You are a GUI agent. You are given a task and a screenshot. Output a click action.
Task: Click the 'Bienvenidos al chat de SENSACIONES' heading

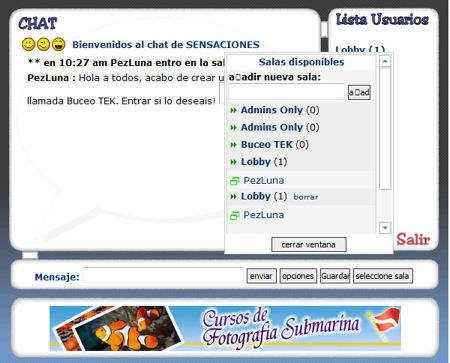pos(166,44)
